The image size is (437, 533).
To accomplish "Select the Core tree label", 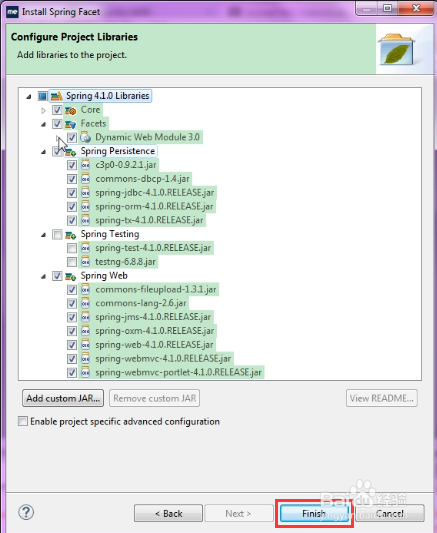I will point(90,110).
